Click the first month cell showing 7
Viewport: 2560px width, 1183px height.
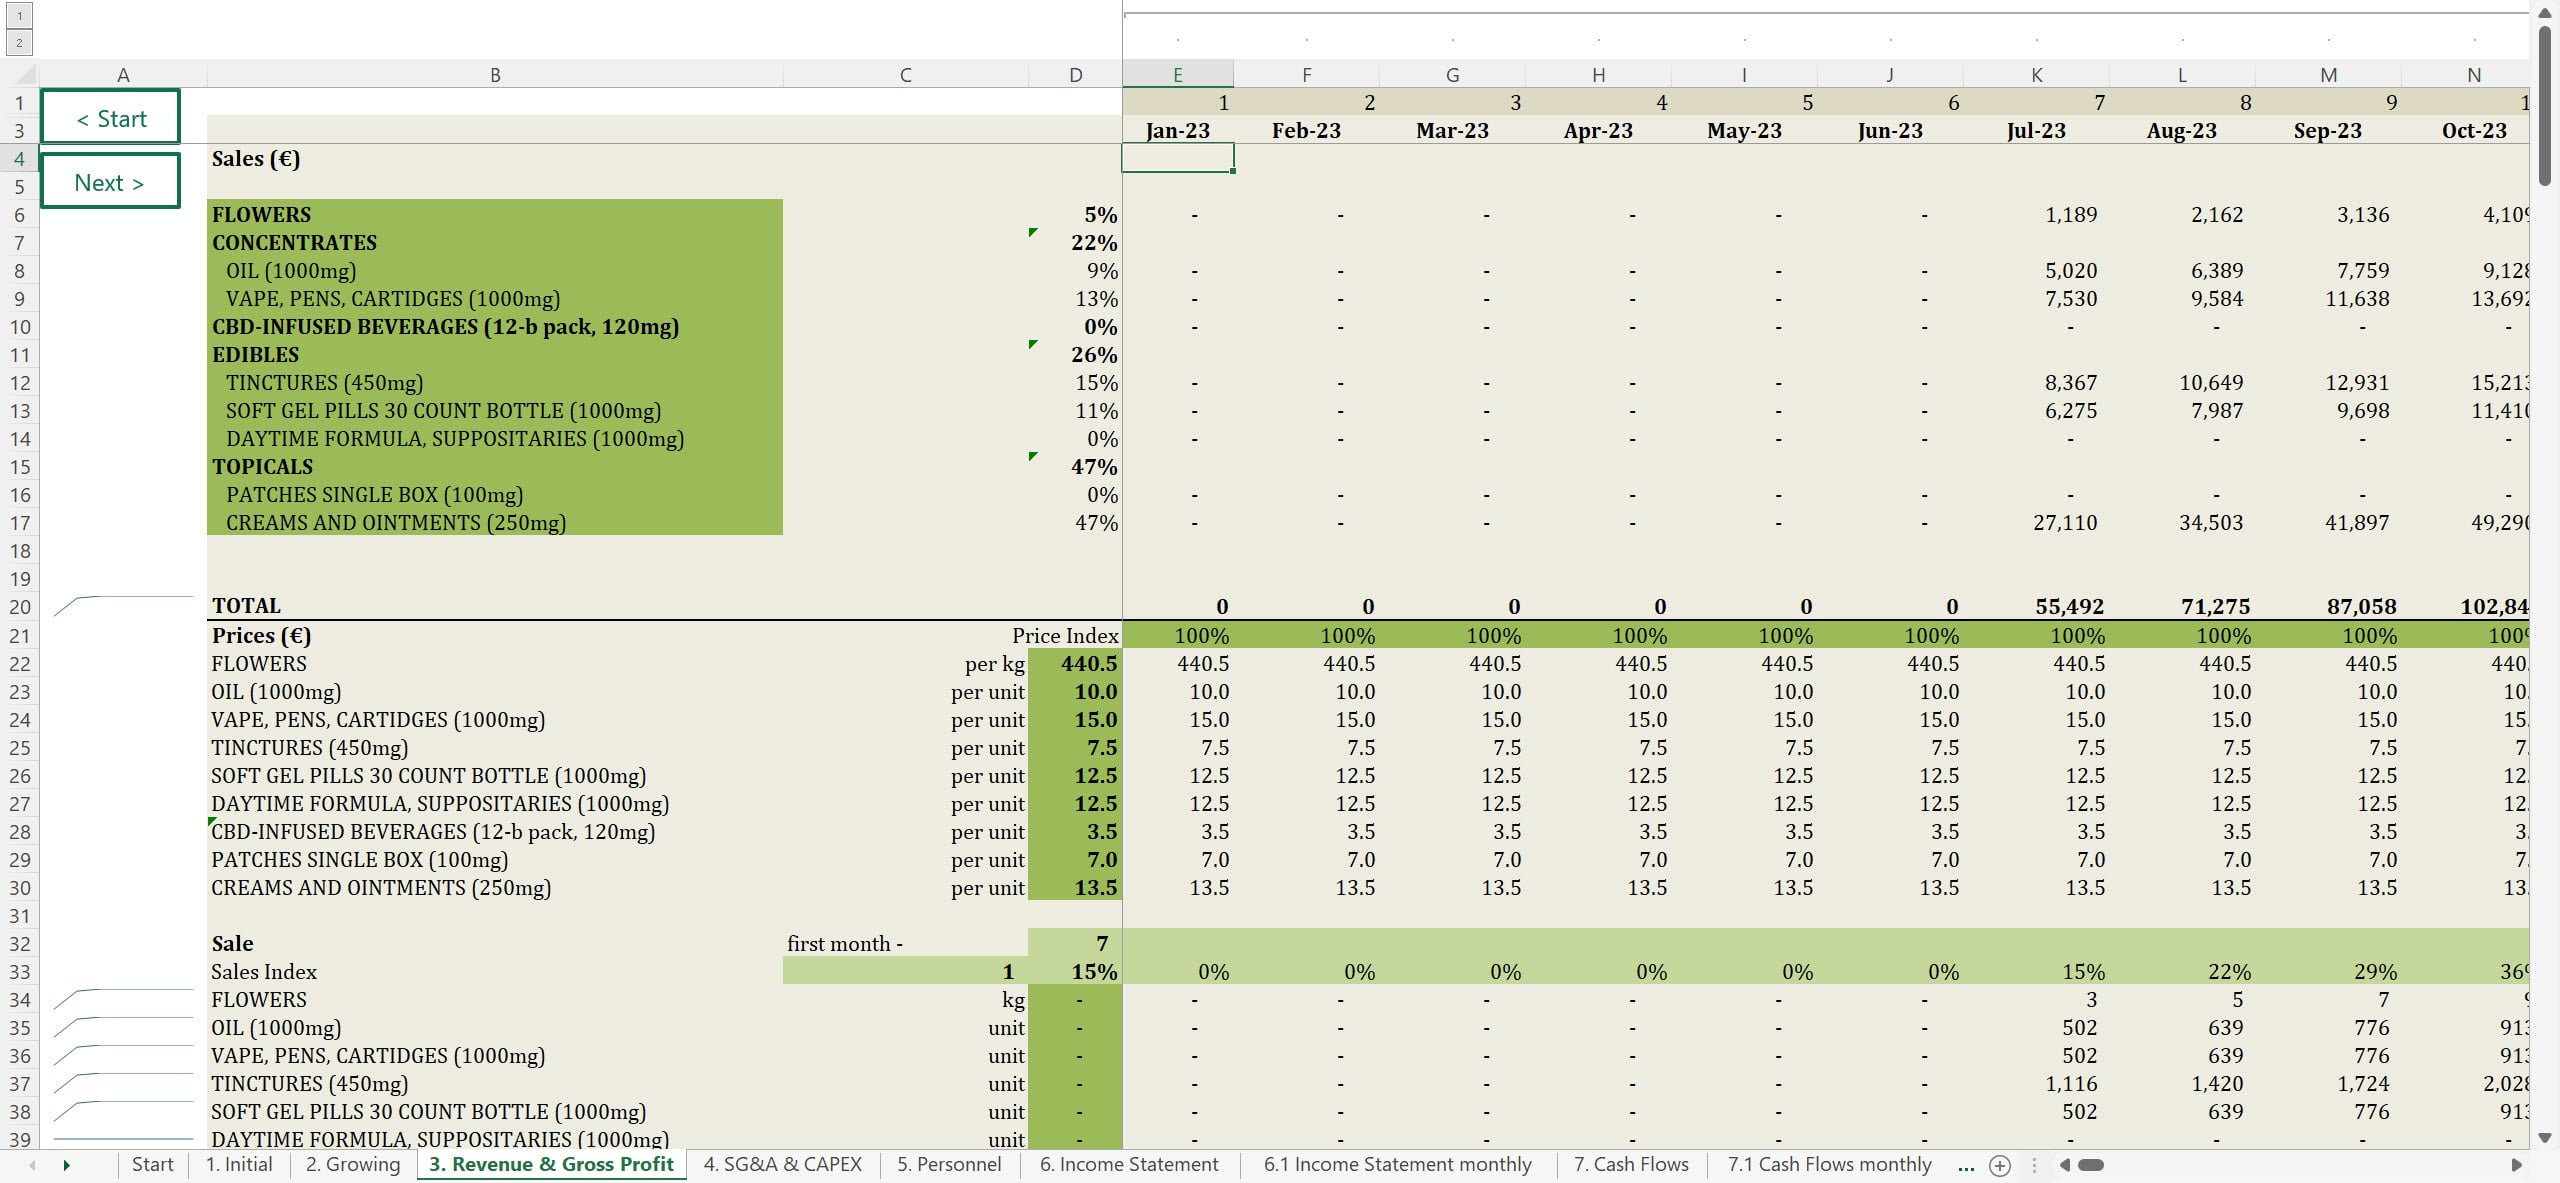tap(1075, 944)
